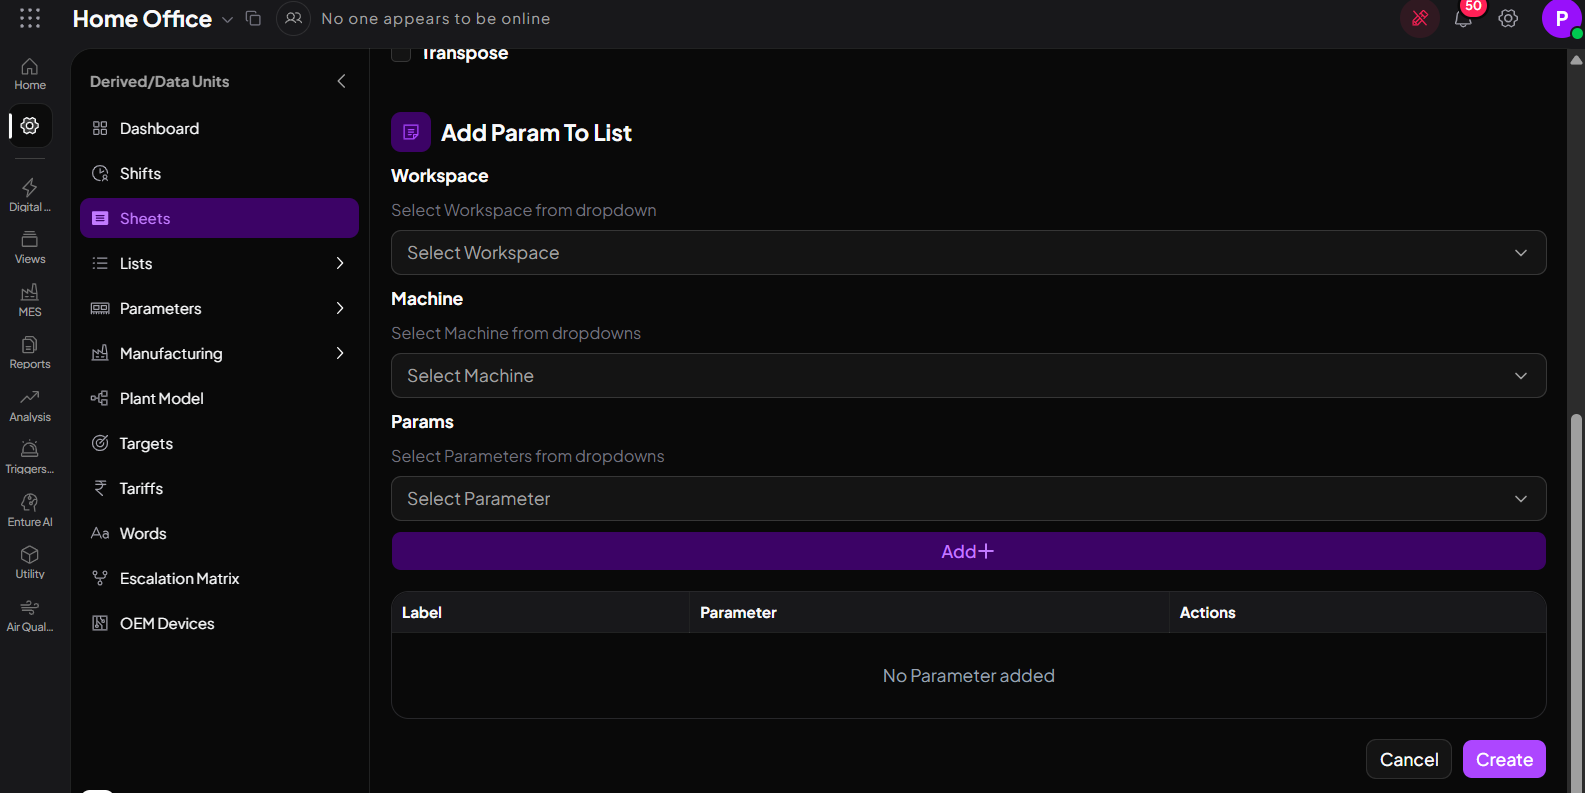This screenshot has height=793, width=1585.
Task: Select the active settings gear in rail
Action: point(30,126)
